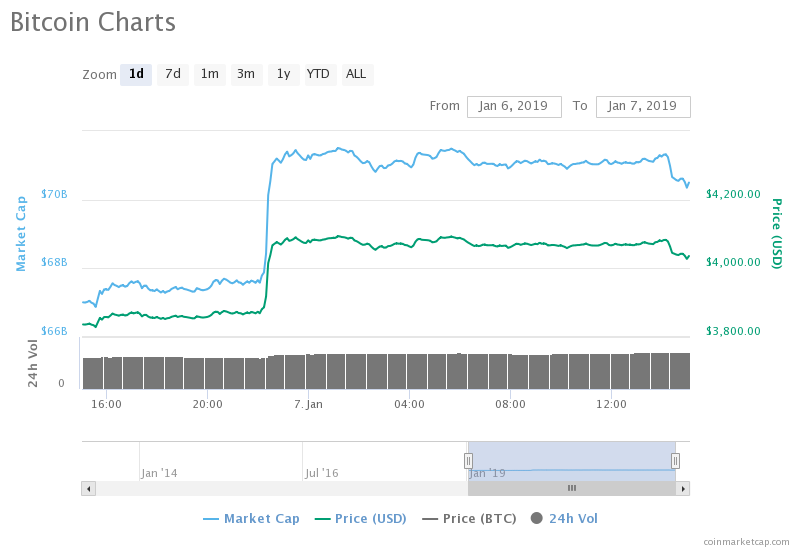Choose the 3m zoom option
The width and height of the screenshot is (800, 550).
tap(245, 74)
